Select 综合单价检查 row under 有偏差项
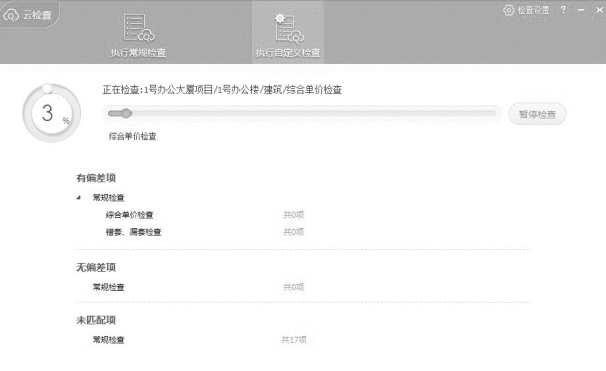The image size is (606, 371). point(205,215)
